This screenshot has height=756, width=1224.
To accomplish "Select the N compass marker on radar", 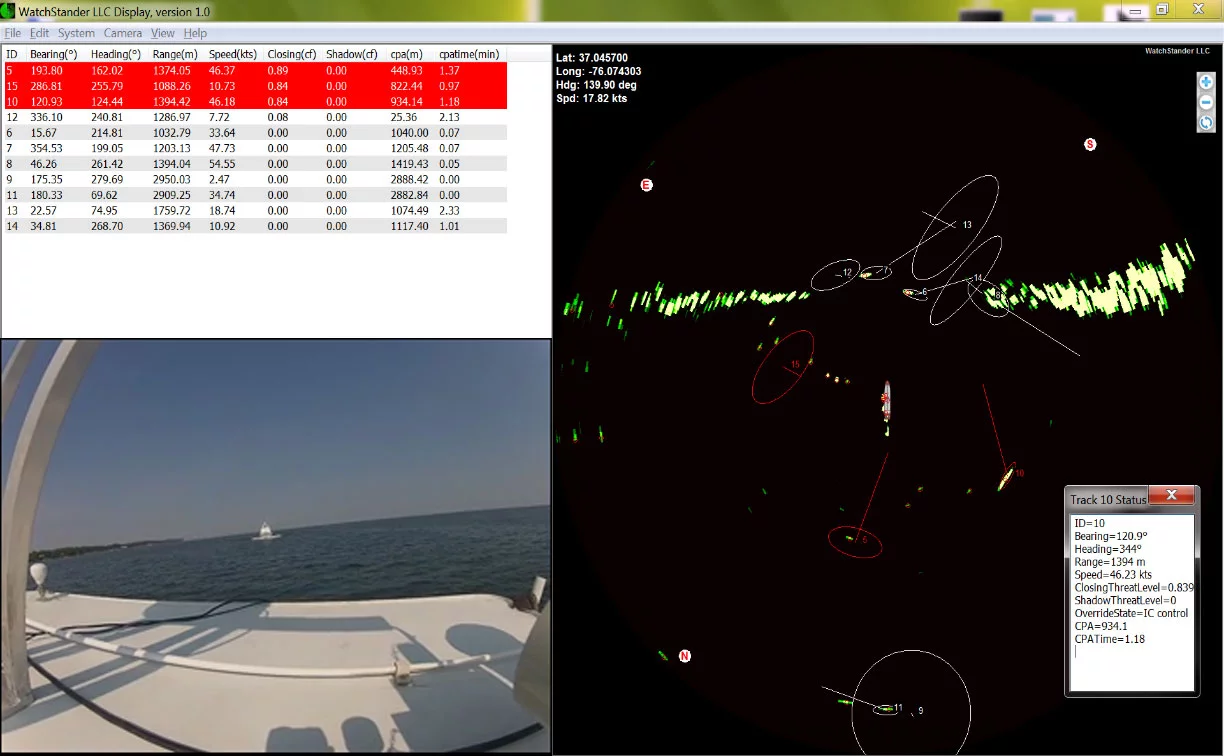I will pos(685,655).
